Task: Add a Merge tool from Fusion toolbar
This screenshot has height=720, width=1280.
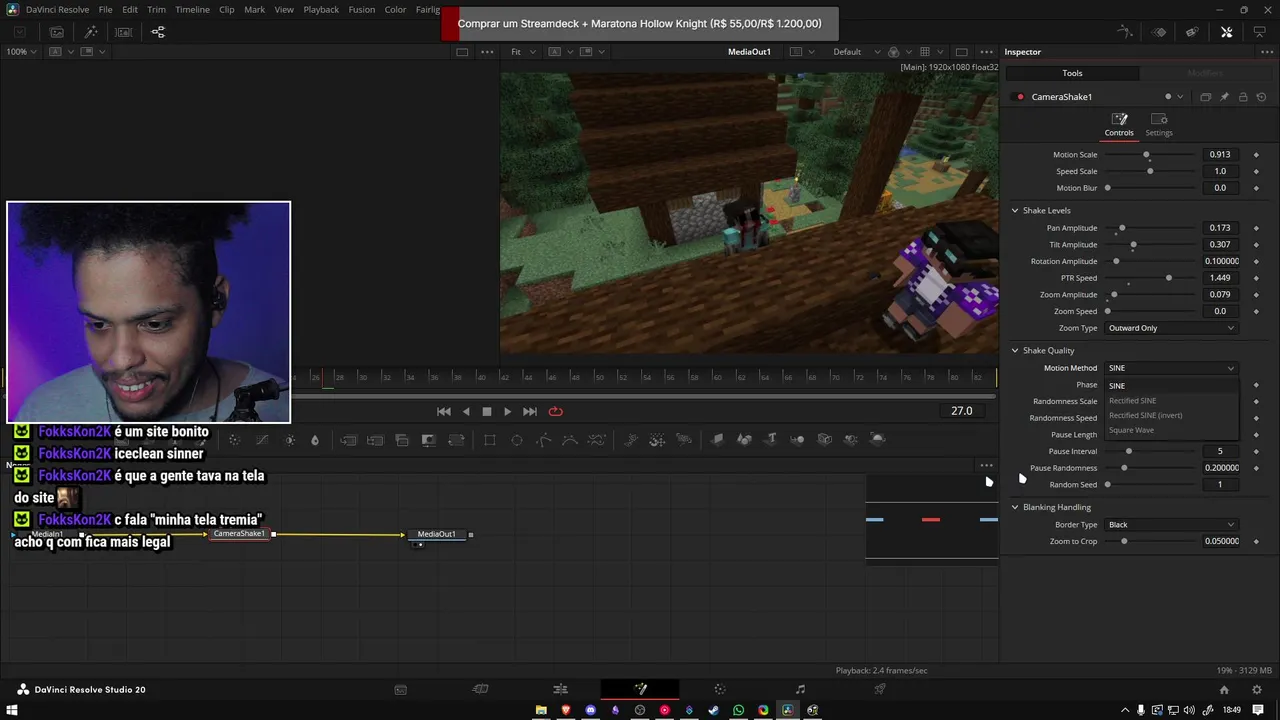Action: click(348, 440)
